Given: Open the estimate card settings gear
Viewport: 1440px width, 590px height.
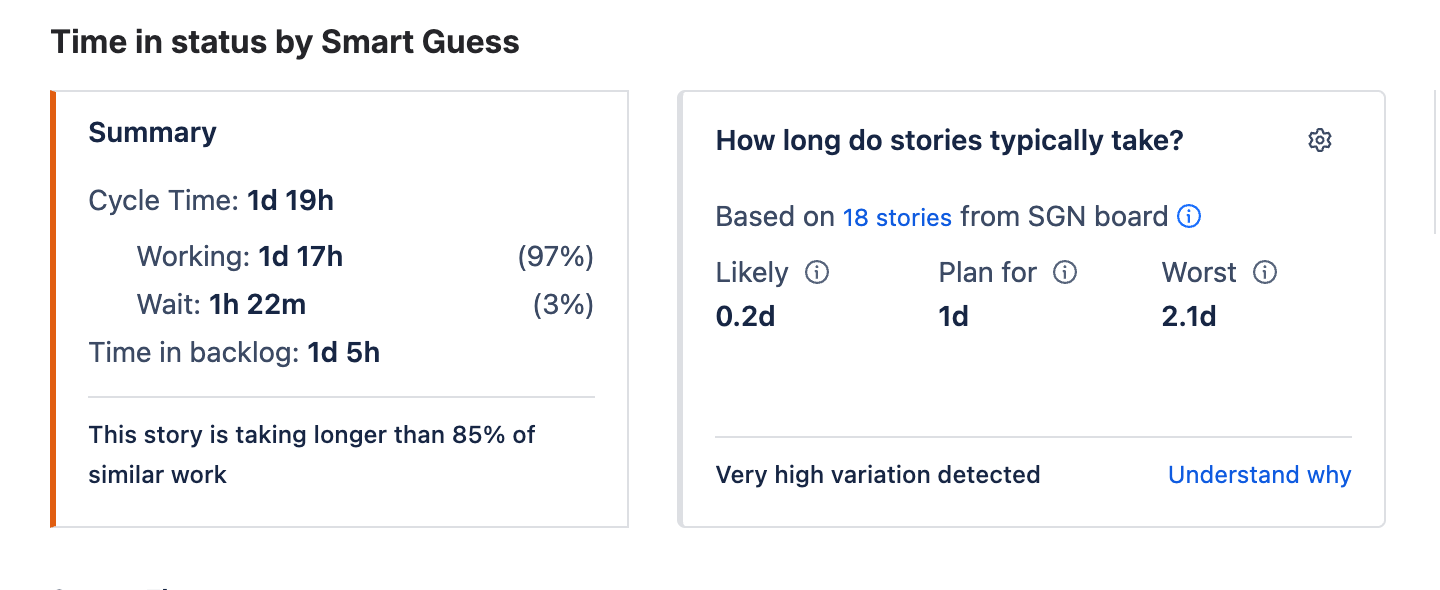Looking at the screenshot, I should click(1320, 141).
